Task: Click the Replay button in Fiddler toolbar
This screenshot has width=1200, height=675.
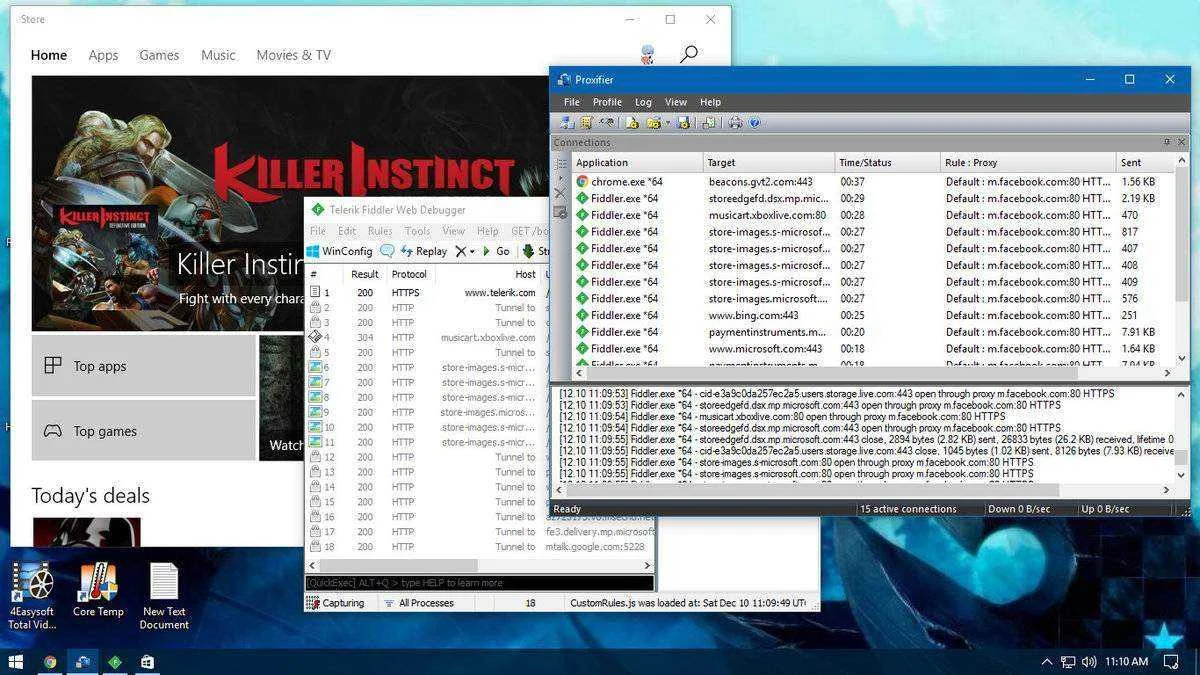Action: 424,251
